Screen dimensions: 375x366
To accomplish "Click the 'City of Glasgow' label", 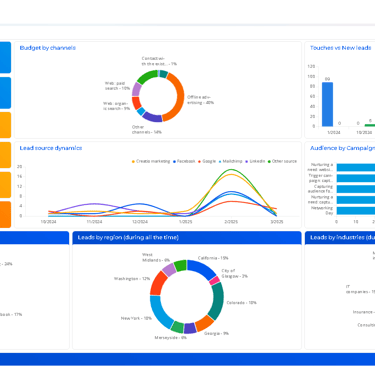I will point(234,274).
